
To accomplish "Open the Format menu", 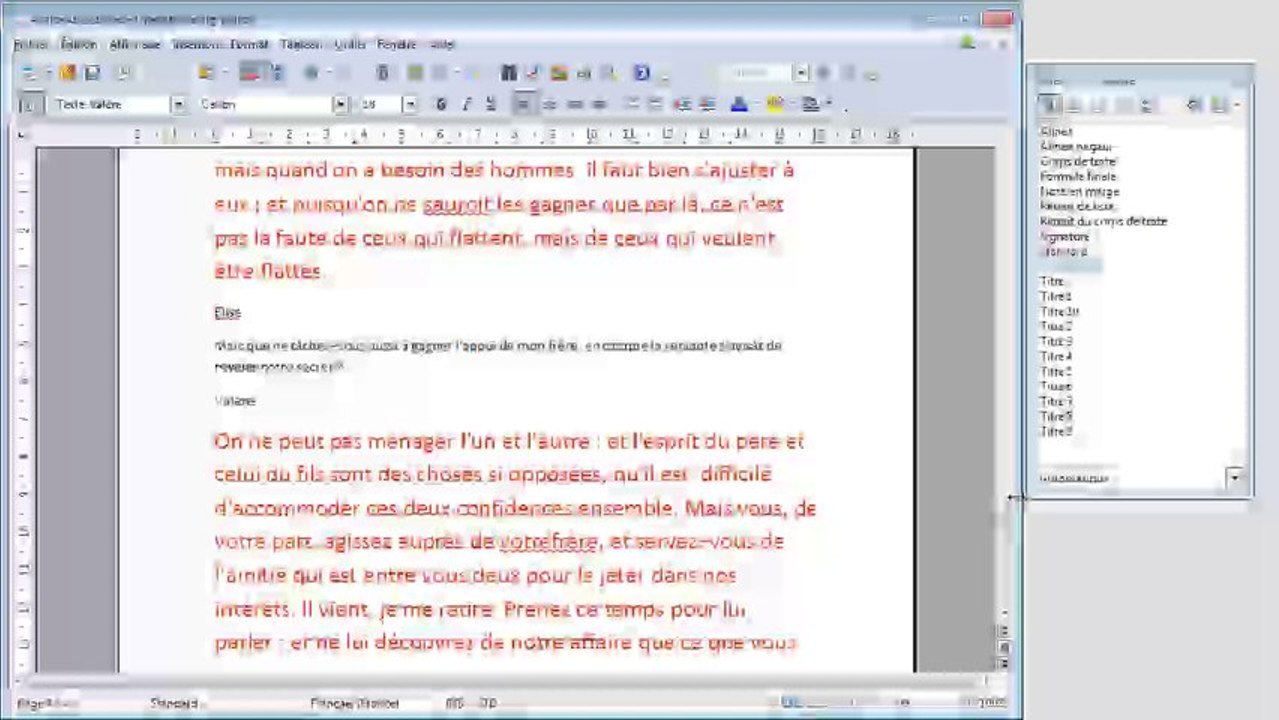I will click(x=249, y=44).
